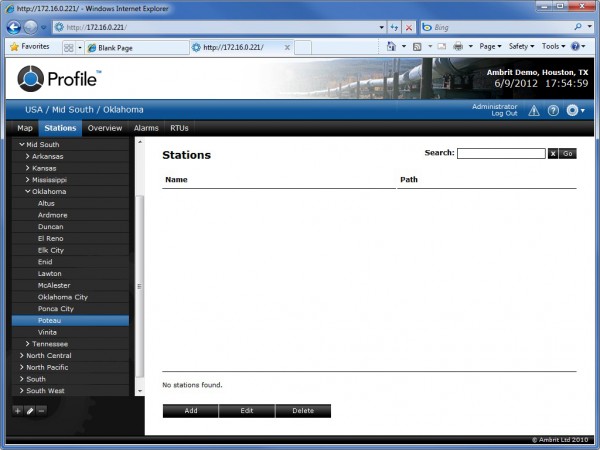The image size is (600, 450).
Task: Switch to the Overview tab
Action: pyautogui.click(x=105, y=128)
